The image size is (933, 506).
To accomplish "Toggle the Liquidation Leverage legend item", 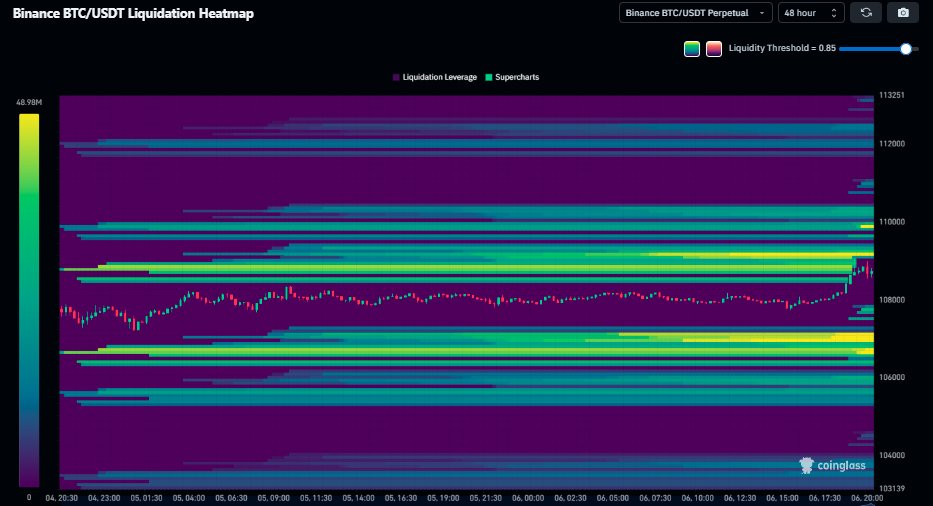I will coord(435,77).
